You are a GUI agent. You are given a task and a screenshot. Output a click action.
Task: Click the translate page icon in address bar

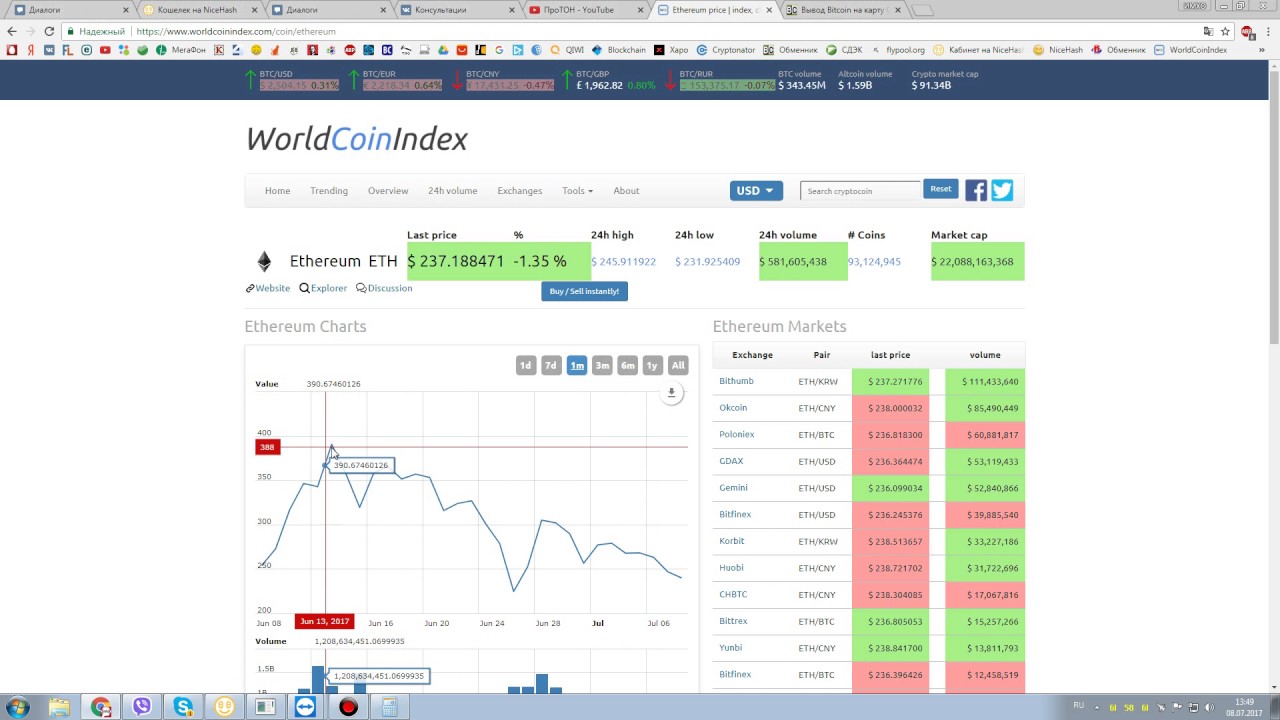[x=1208, y=31]
